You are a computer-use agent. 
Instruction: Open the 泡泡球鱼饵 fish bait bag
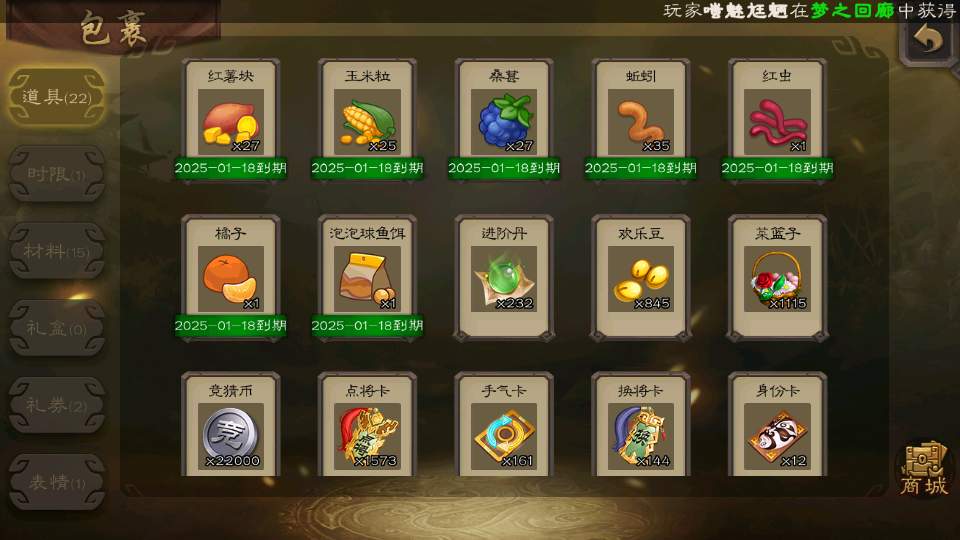367,277
